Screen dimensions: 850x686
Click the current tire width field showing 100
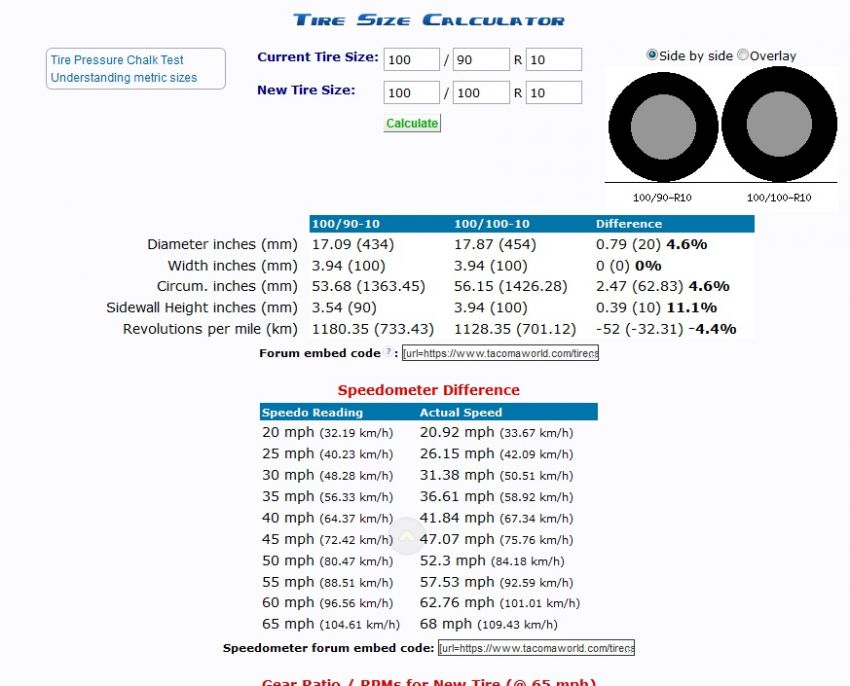click(411, 60)
